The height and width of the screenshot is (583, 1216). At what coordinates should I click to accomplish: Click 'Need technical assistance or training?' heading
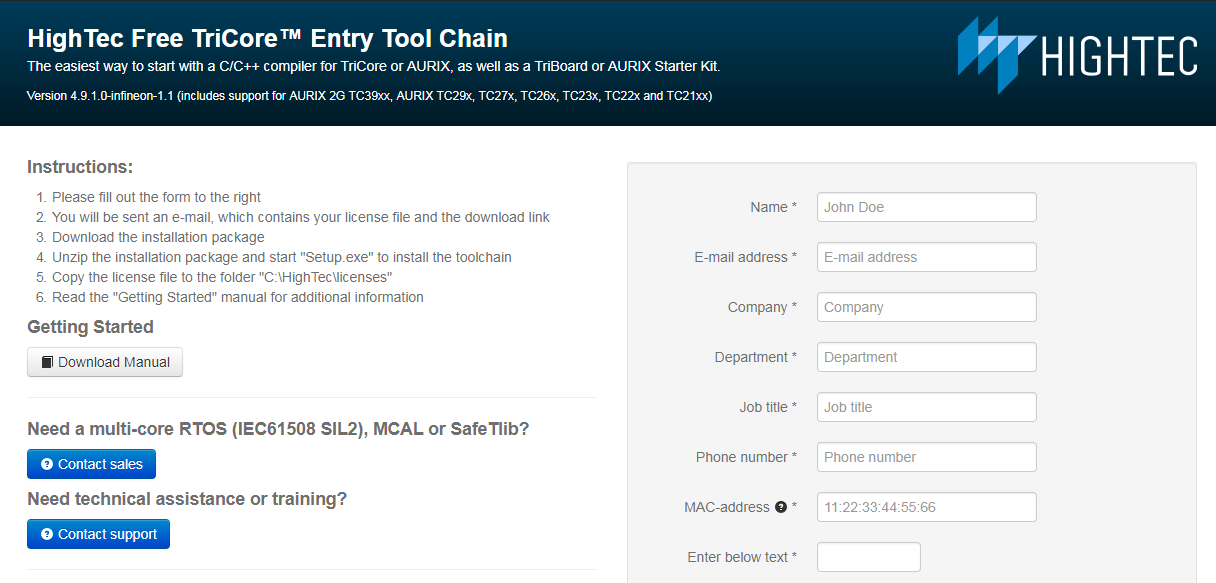click(x=187, y=499)
